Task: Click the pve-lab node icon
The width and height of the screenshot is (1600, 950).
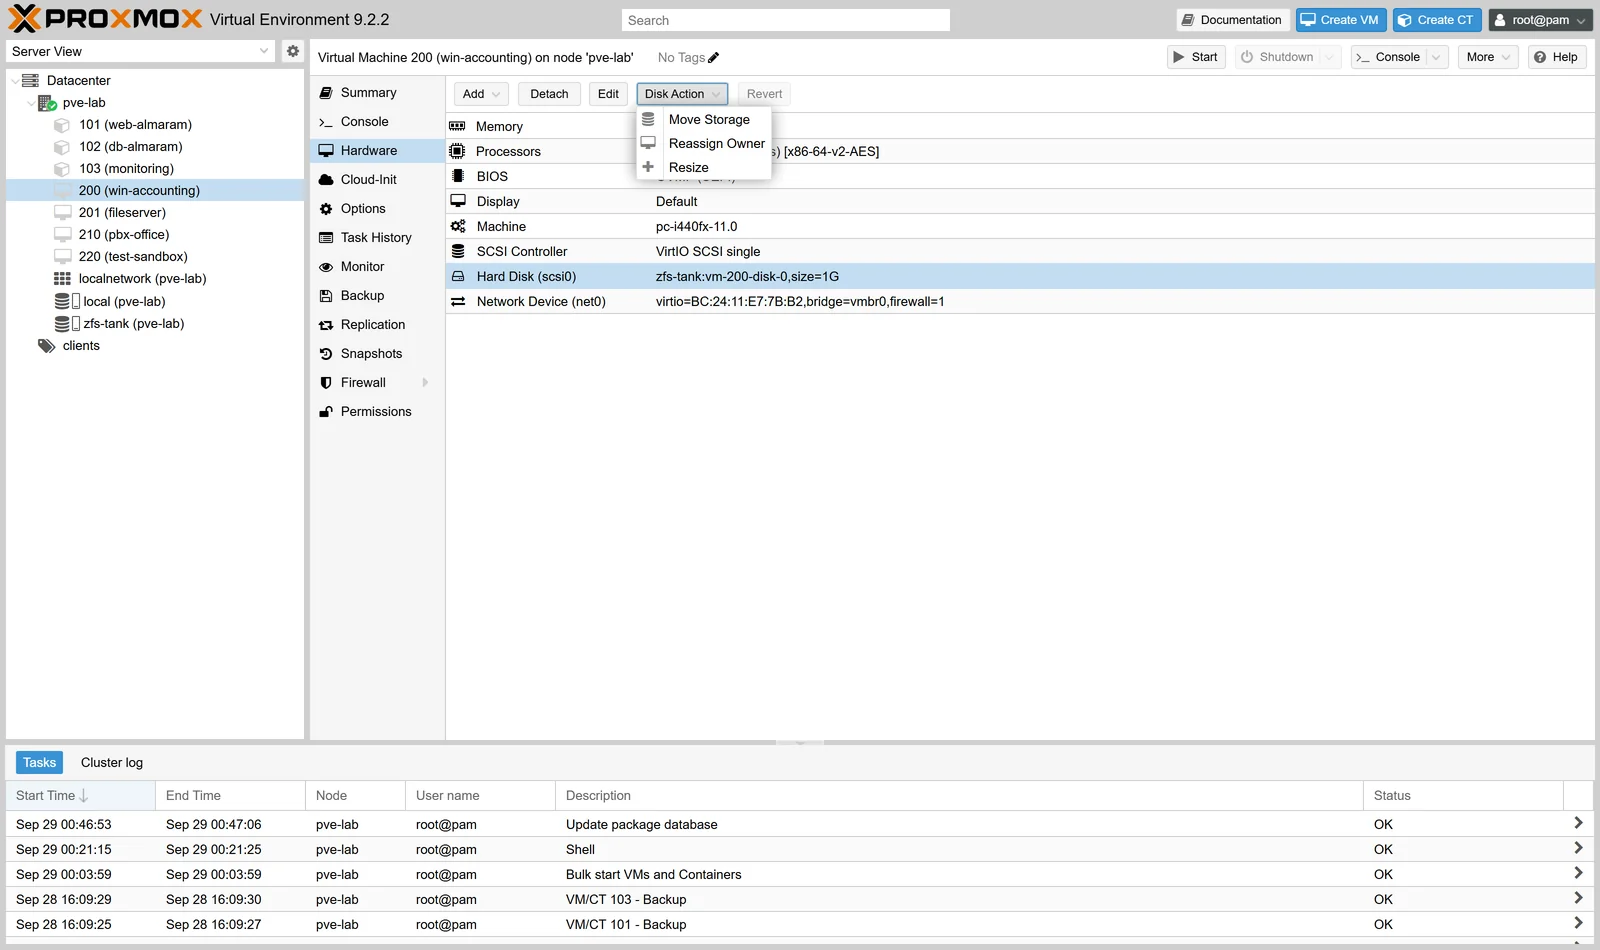Action: [47, 102]
